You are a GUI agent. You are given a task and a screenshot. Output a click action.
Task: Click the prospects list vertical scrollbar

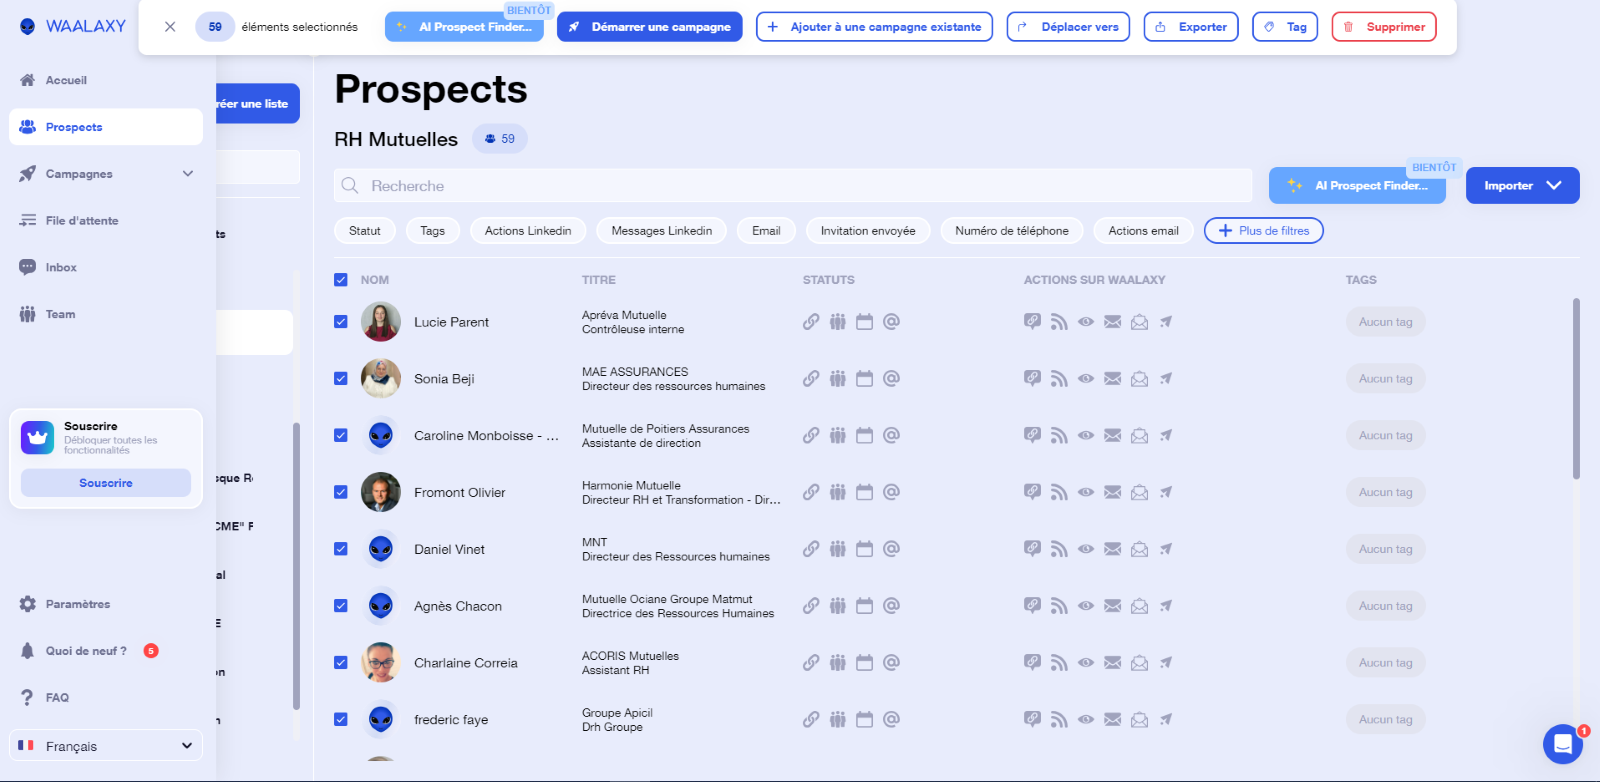tap(1576, 389)
